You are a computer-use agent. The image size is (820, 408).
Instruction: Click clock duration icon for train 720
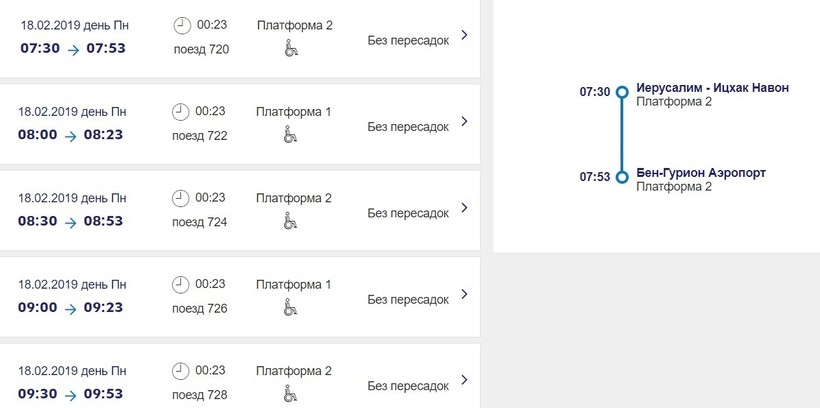point(181,27)
